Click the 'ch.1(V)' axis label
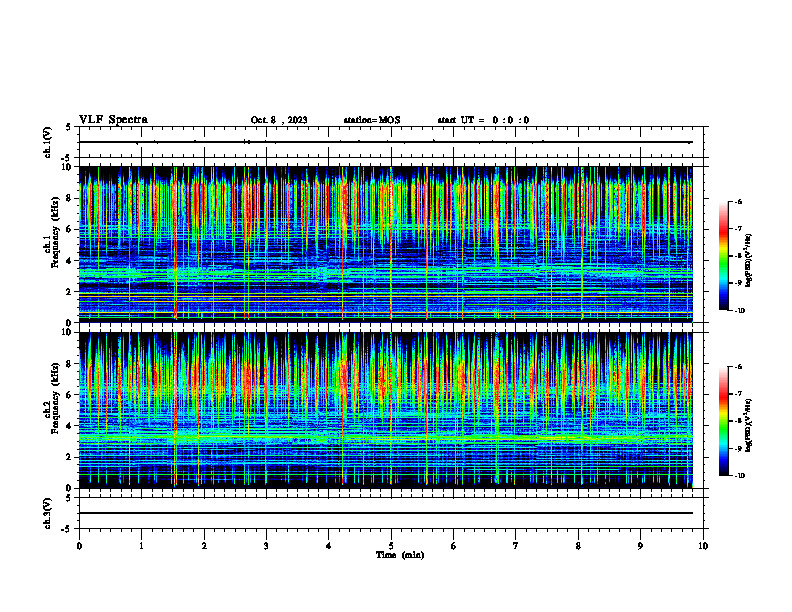The height and width of the screenshot is (612, 792). (x=48, y=142)
